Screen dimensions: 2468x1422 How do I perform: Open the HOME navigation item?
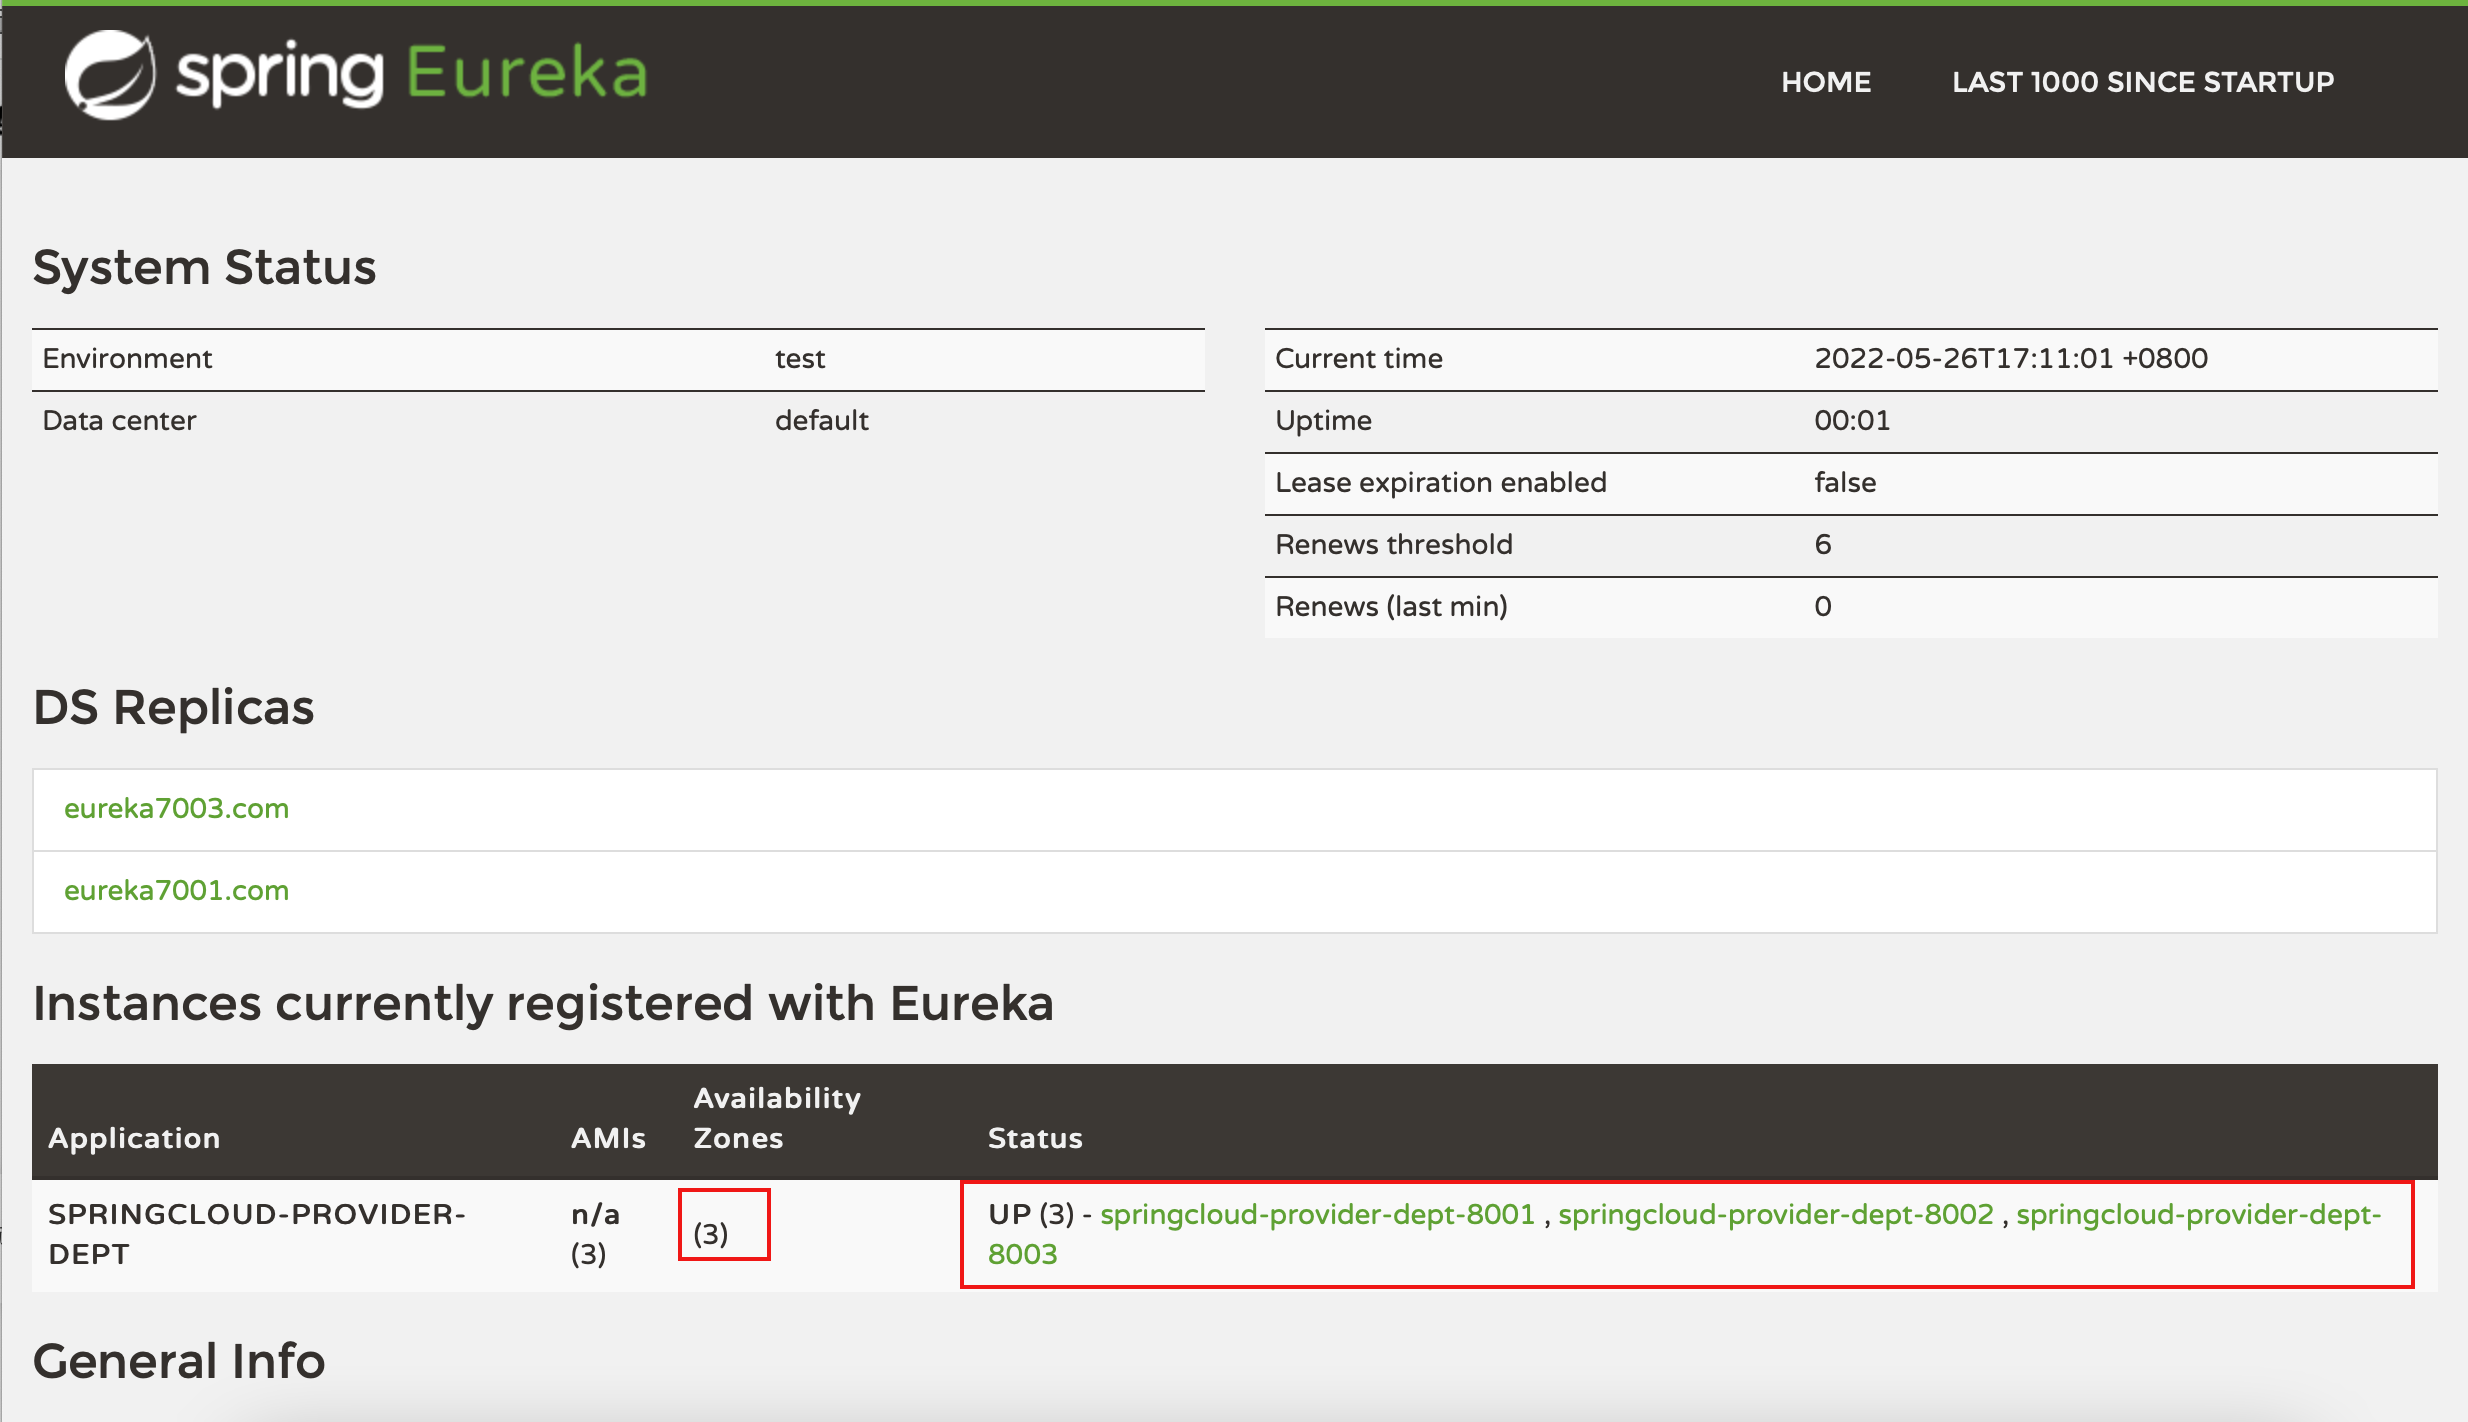click(1825, 82)
